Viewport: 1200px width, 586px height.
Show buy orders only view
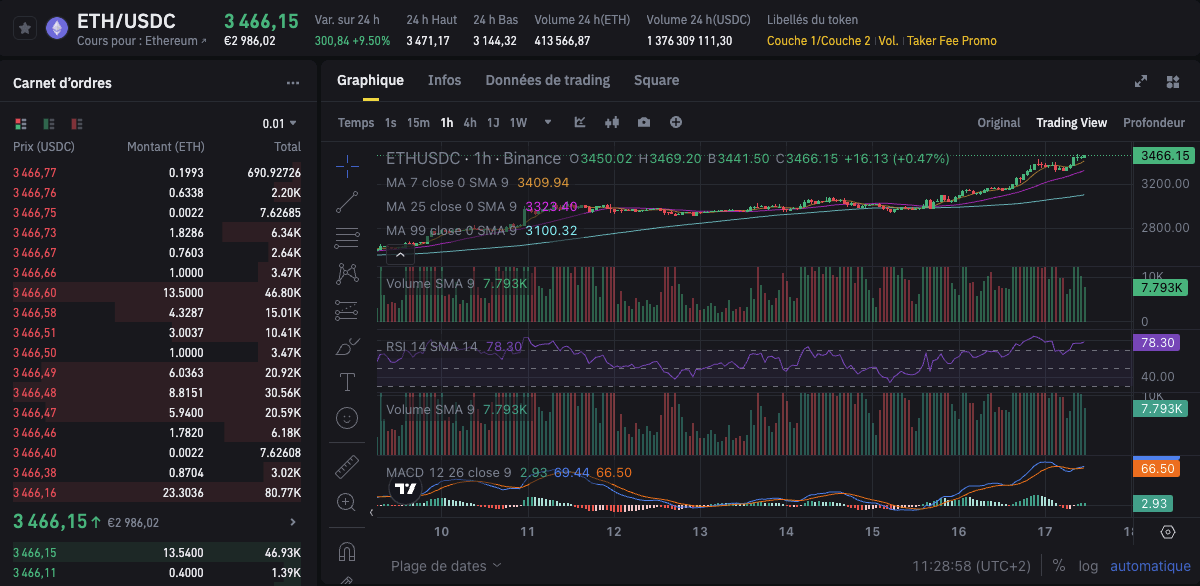(48, 124)
